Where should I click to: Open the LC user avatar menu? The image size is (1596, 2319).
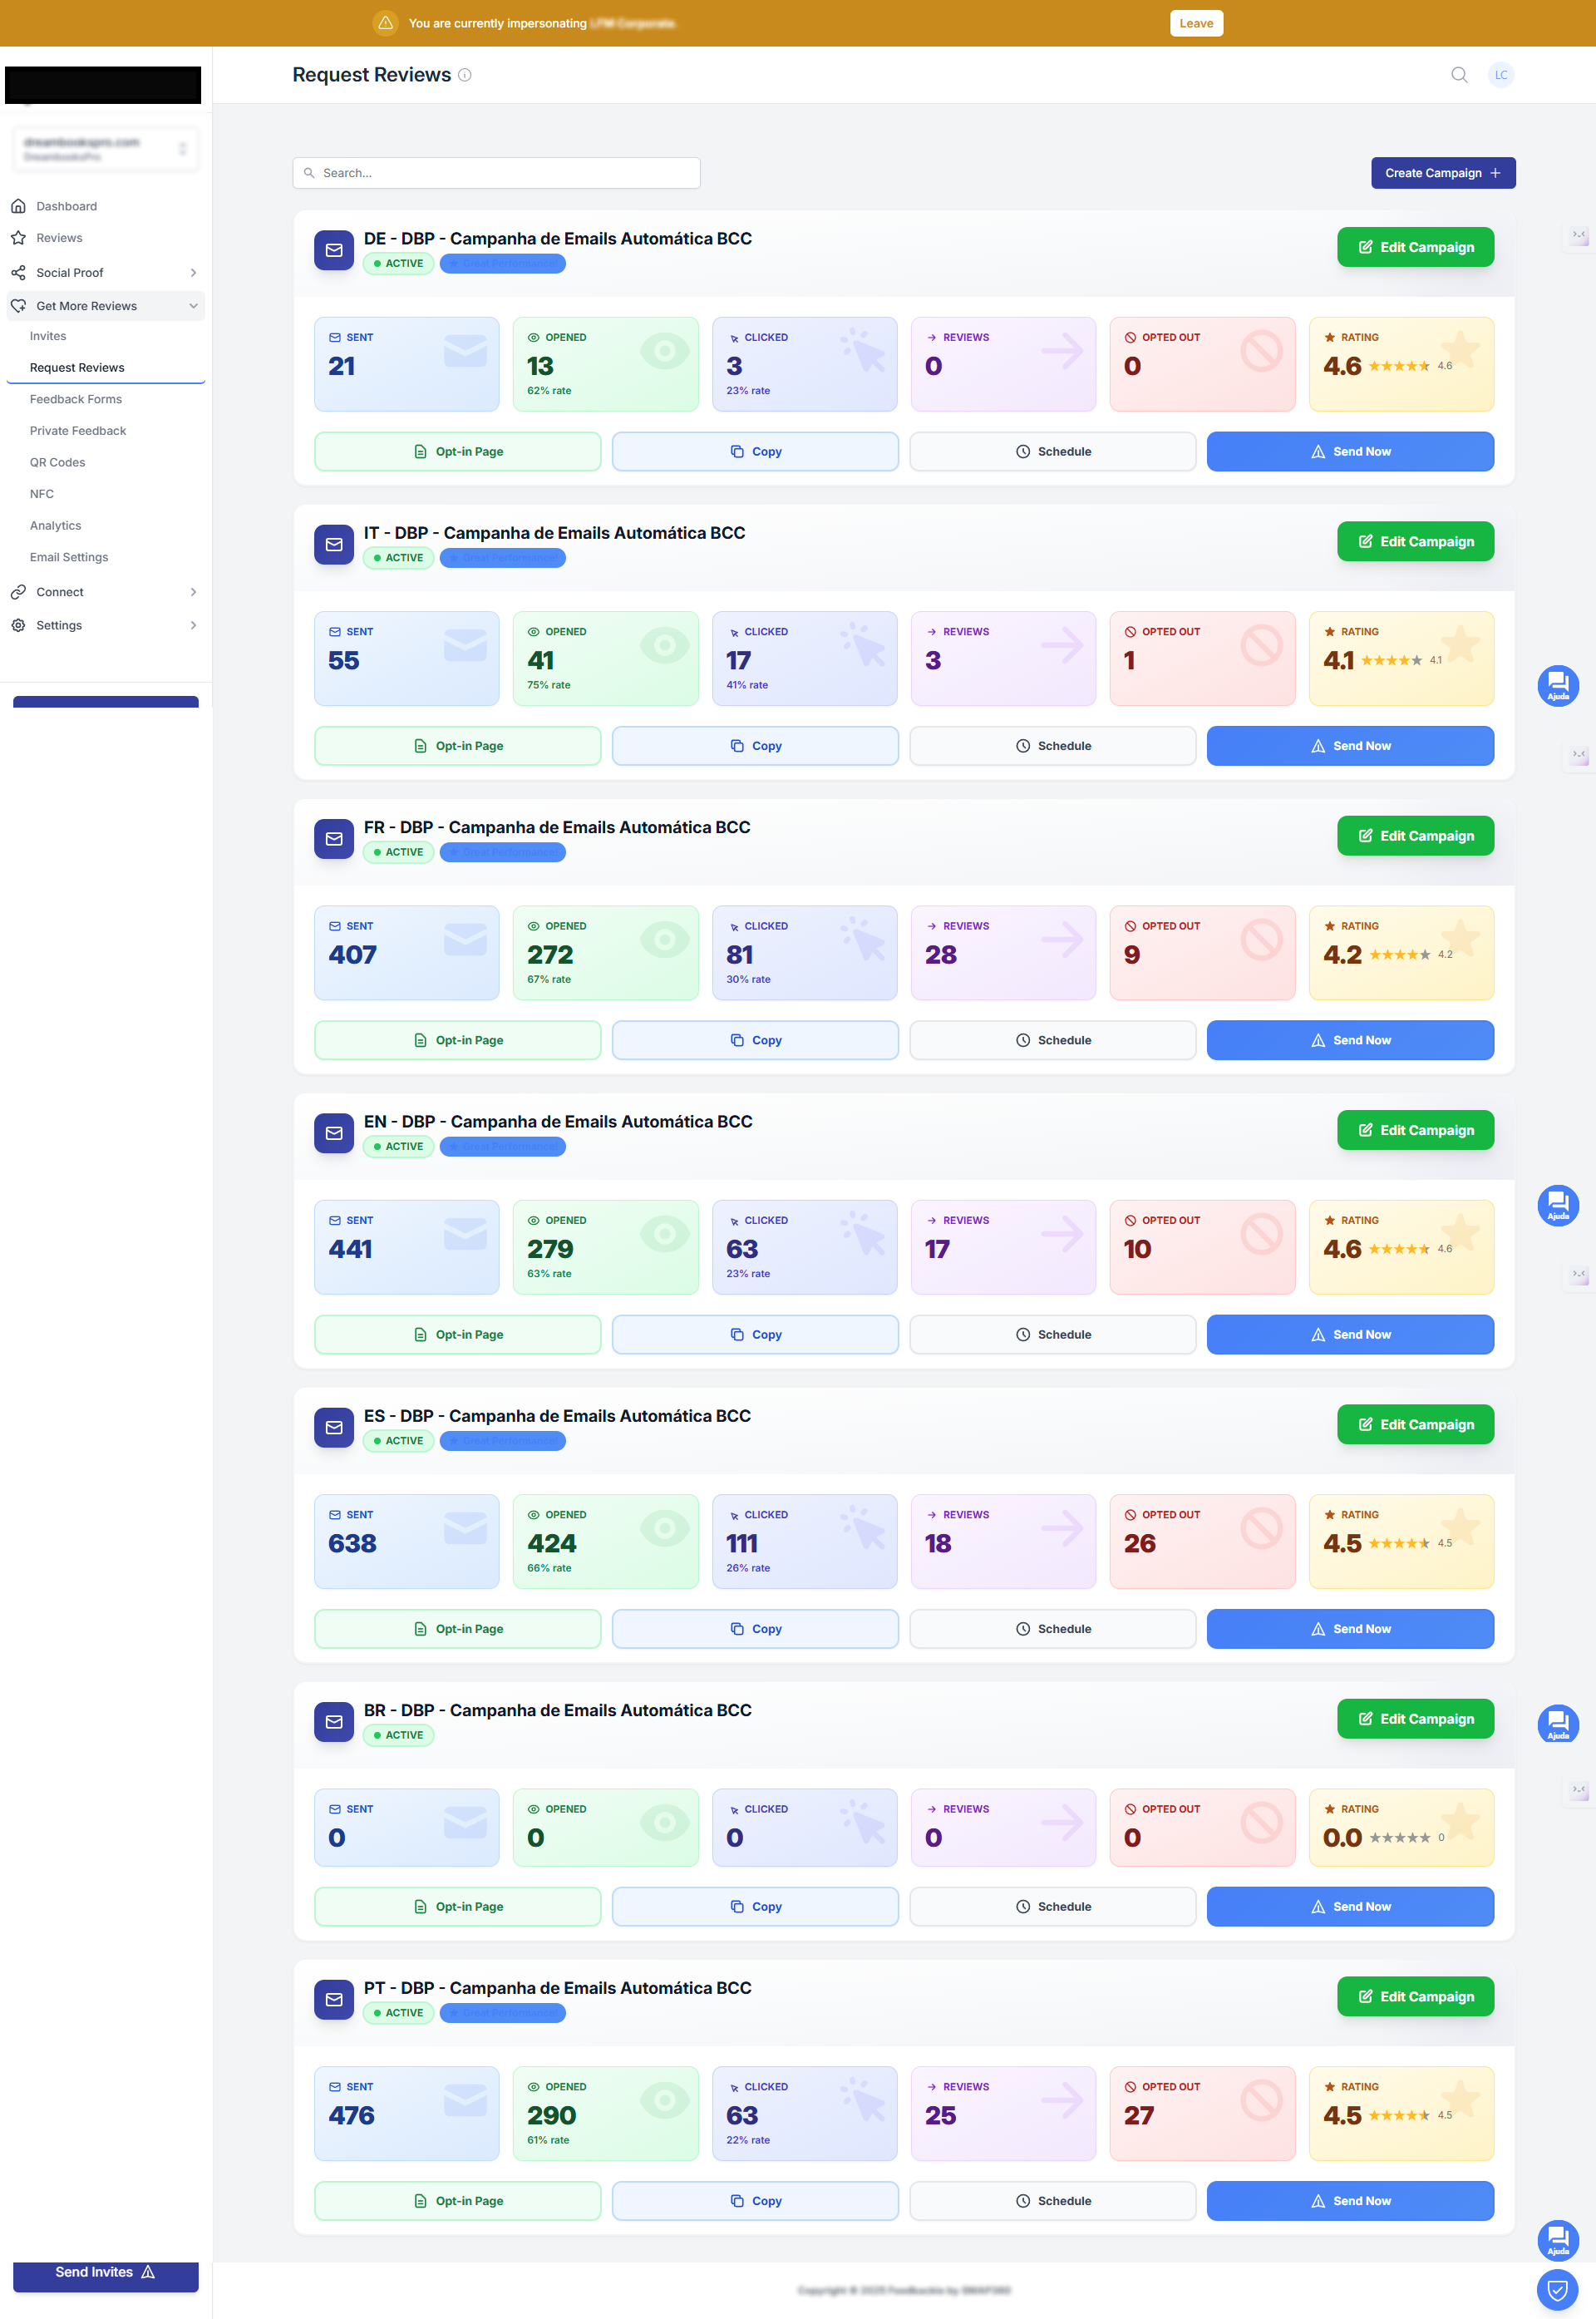coord(1500,75)
